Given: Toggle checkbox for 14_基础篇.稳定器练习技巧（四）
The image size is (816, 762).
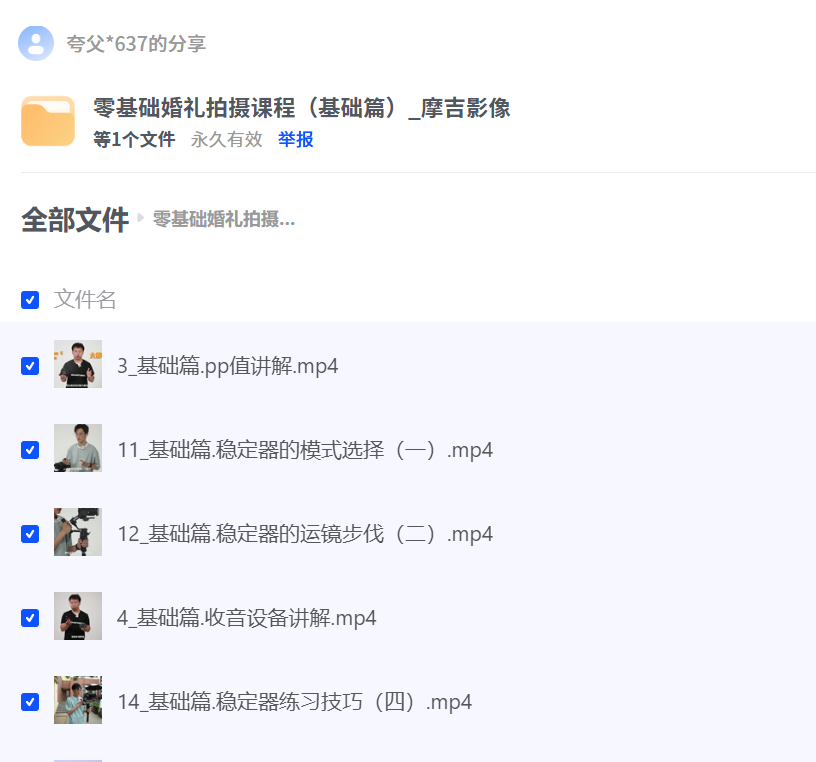Looking at the screenshot, I should pyautogui.click(x=30, y=700).
